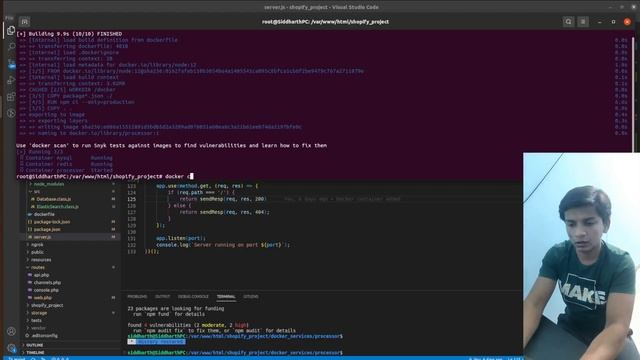Expand the tests folder
The height and width of the screenshot is (360, 640).
tap(36, 320)
